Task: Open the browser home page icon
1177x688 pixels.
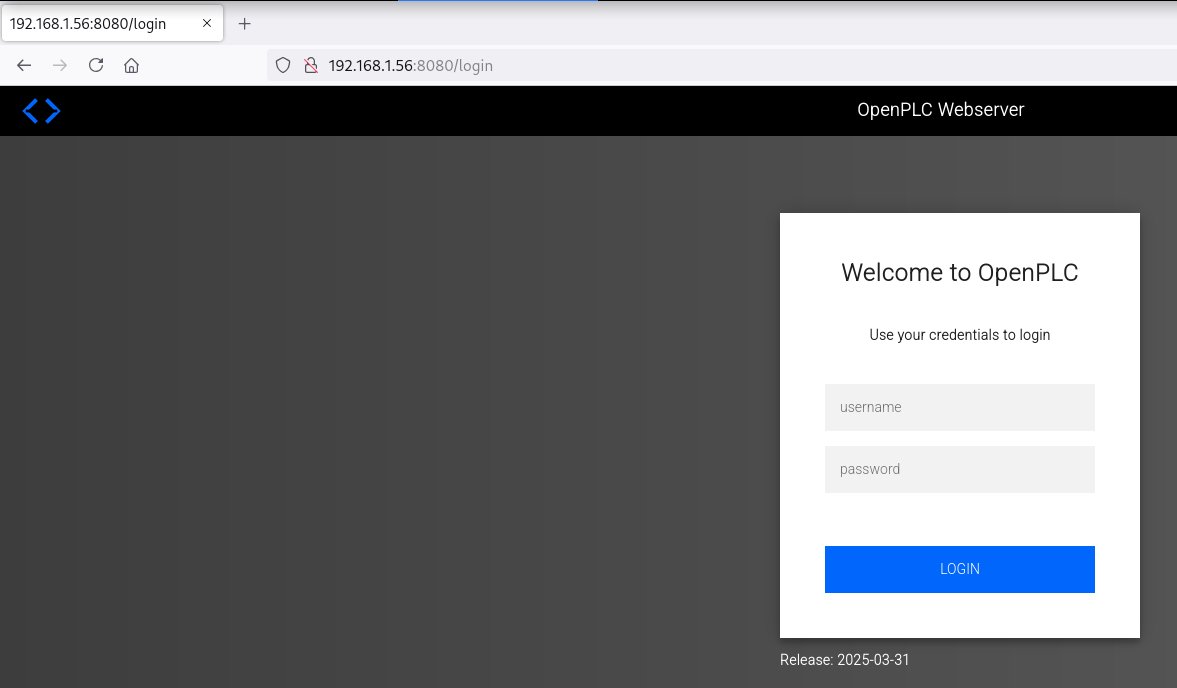Action: click(131, 66)
